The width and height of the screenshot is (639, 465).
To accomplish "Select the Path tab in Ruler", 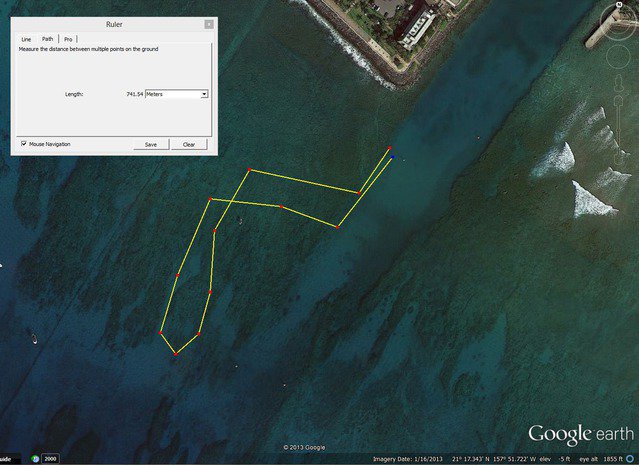I will pyautogui.click(x=47, y=39).
